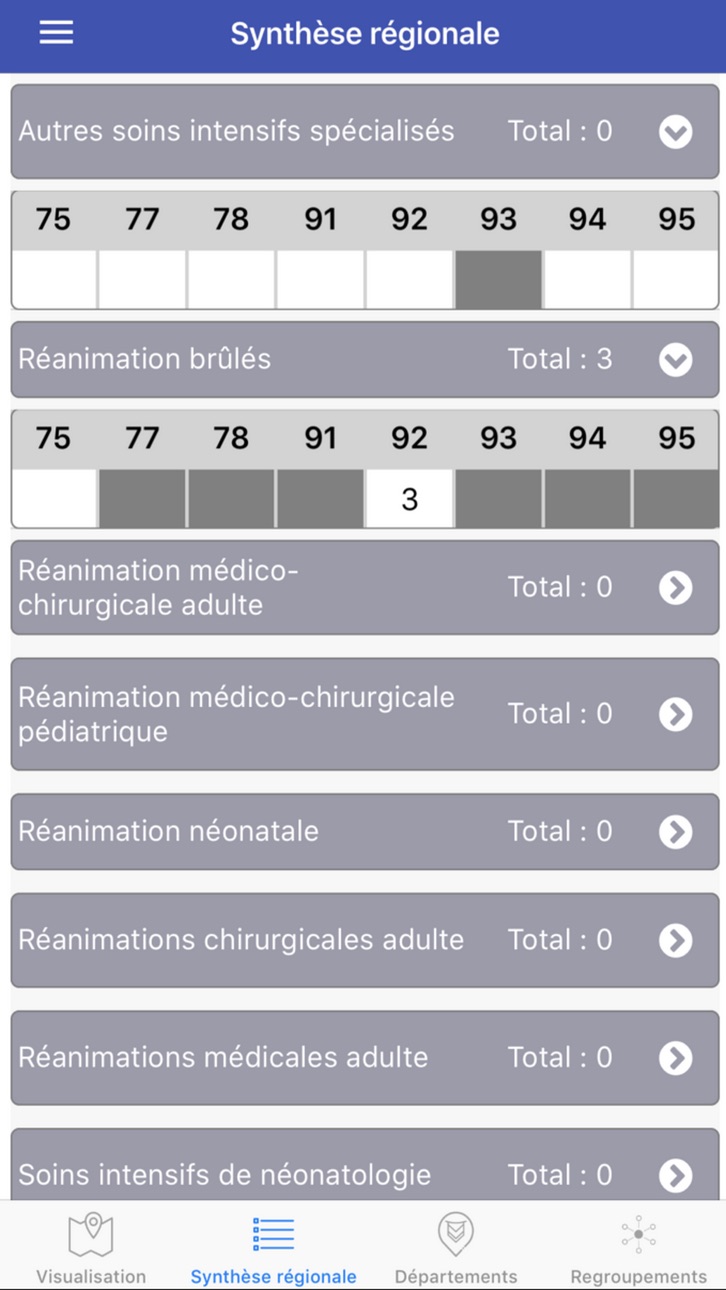This screenshot has height=1290, width=726.
Task: Tap the Visualisation map icon
Action: click(91, 1234)
